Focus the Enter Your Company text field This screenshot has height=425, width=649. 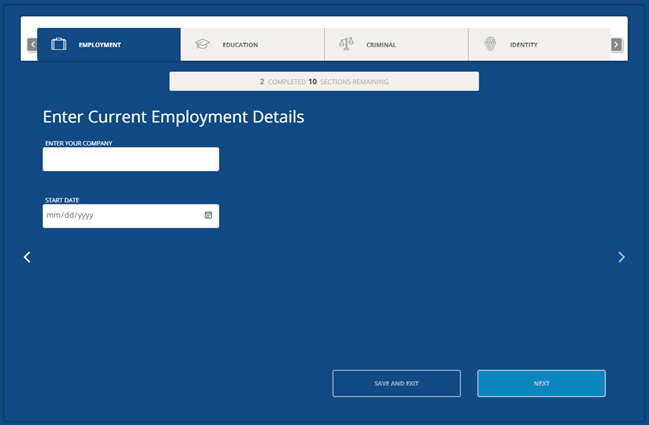coord(130,160)
